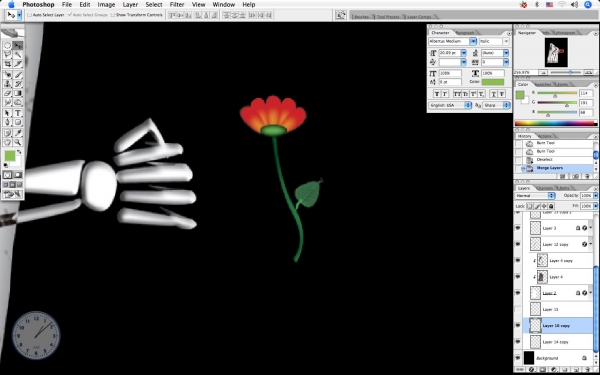Hide the Layer 3 layer

coord(518,228)
